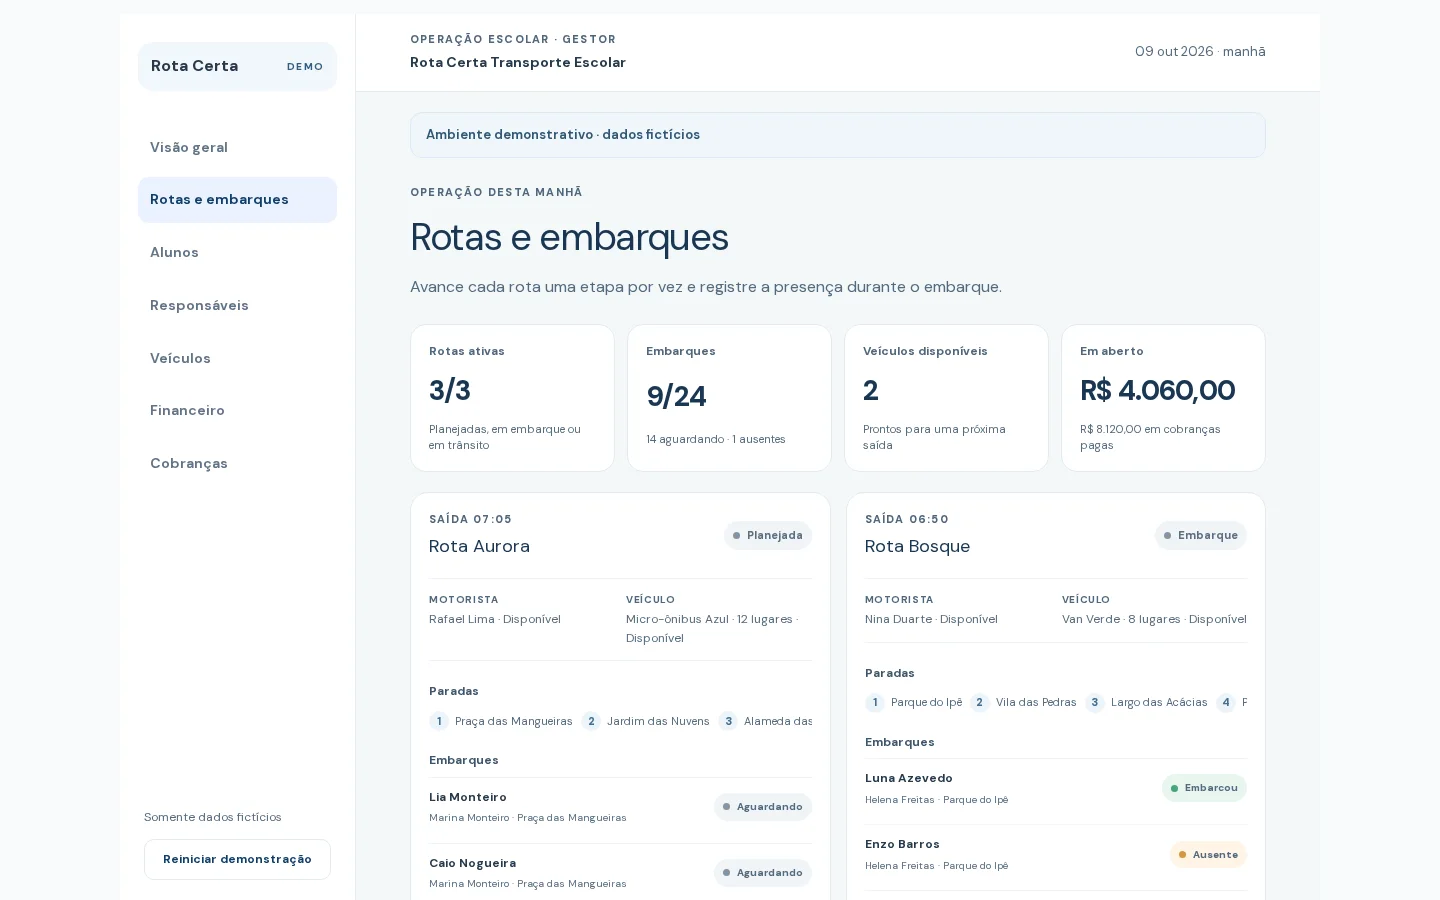
Task: Select the Vila das Pedras stop
Action: [x=1023, y=702]
